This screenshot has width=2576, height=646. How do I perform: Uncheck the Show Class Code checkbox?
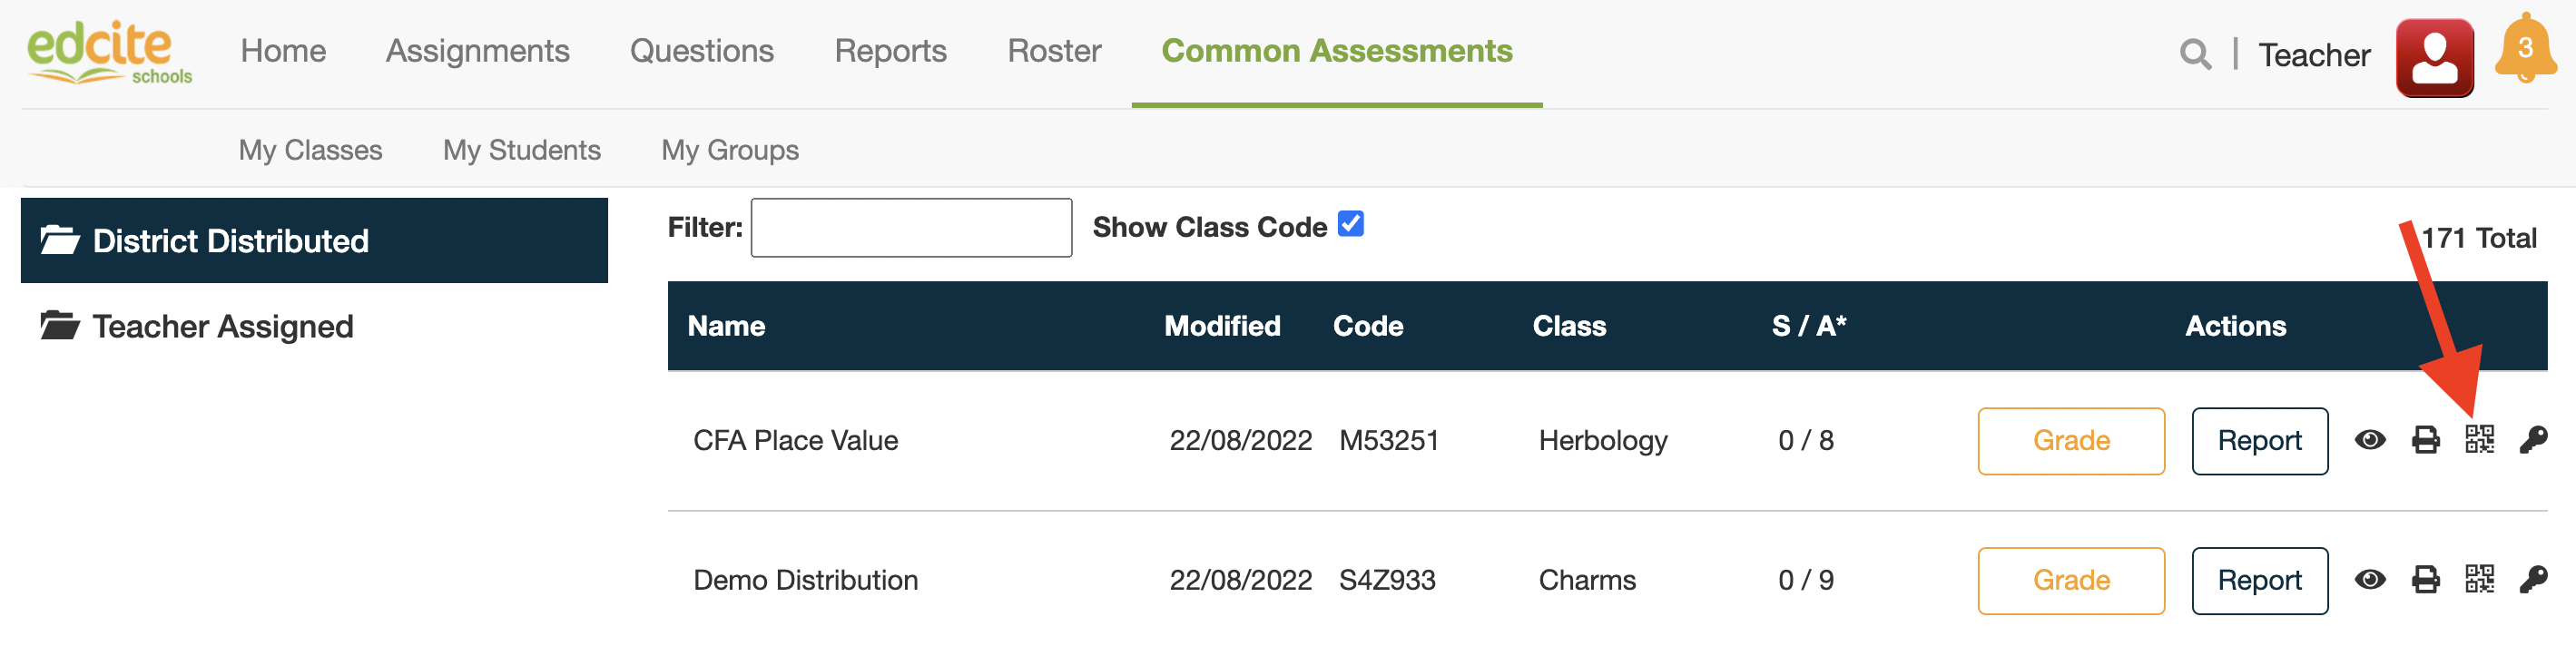click(1350, 225)
